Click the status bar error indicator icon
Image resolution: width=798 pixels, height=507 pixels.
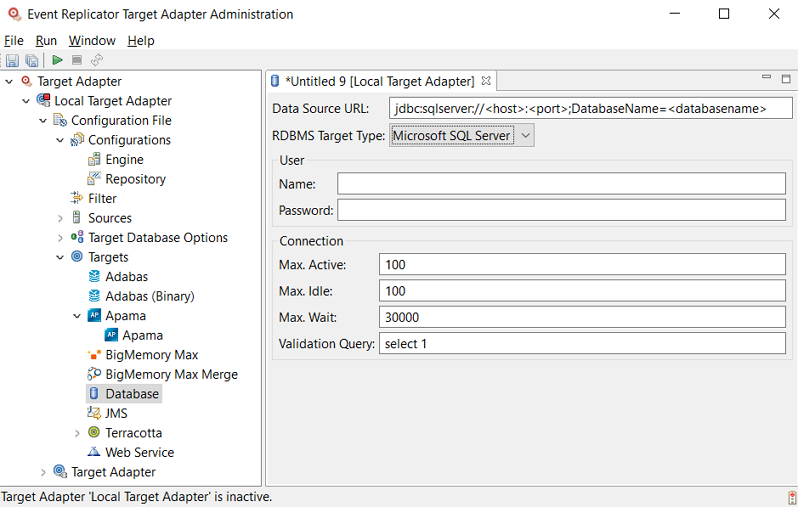tap(791, 497)
